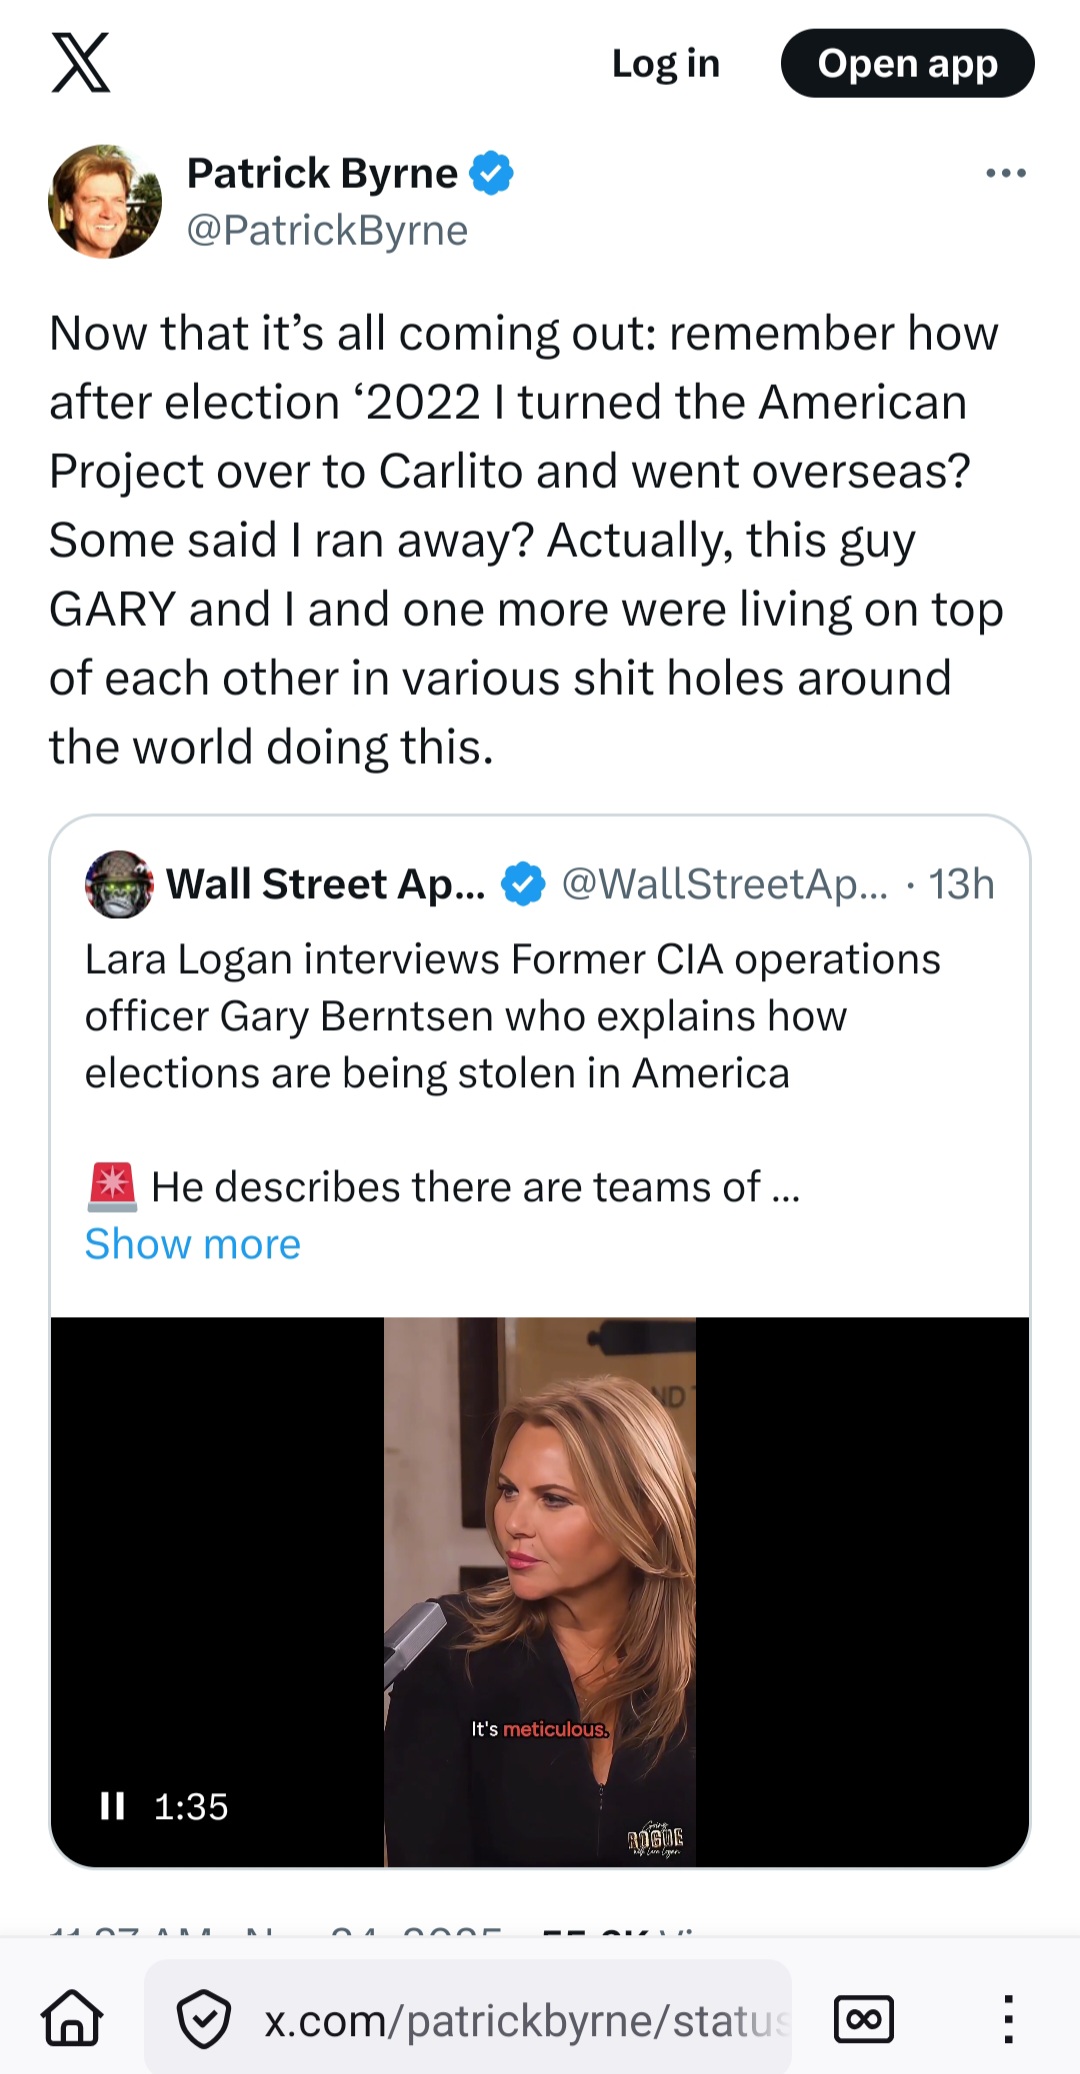
Task: Open the browser three-dot menu
Action: [1008, 2019]
